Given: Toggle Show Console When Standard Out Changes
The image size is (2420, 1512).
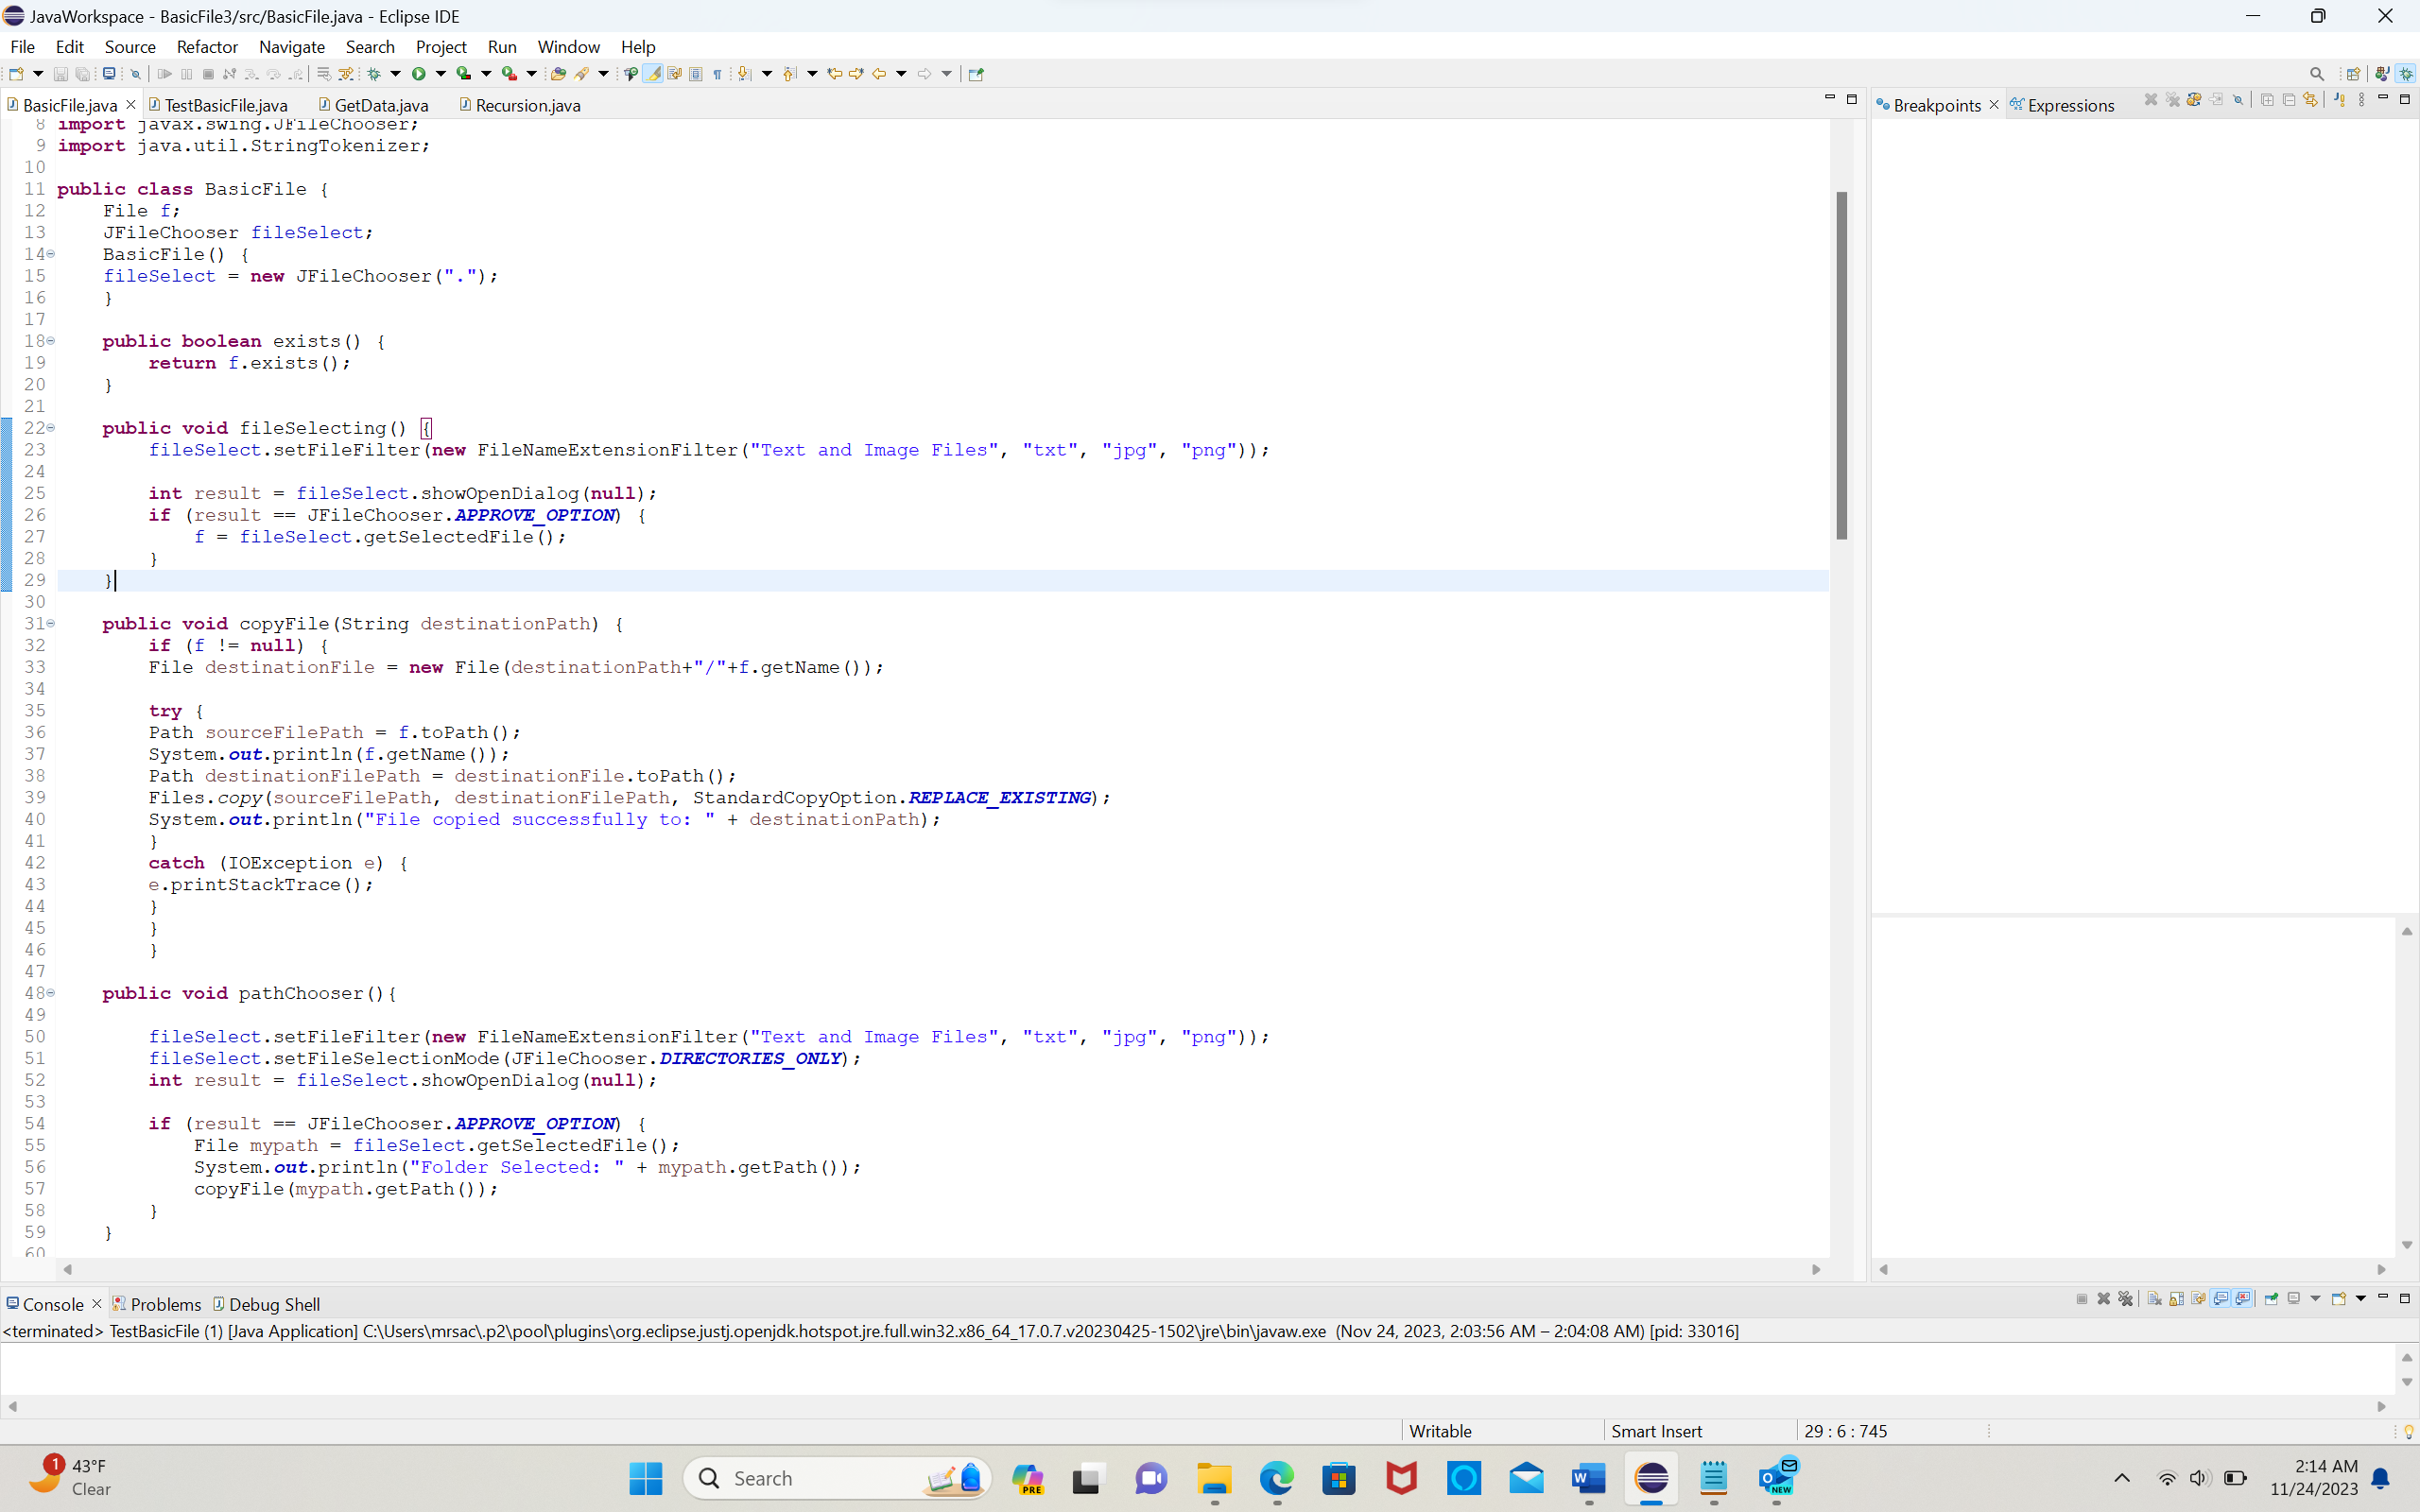Looking at the screenshot, I should [2221, 1298].
